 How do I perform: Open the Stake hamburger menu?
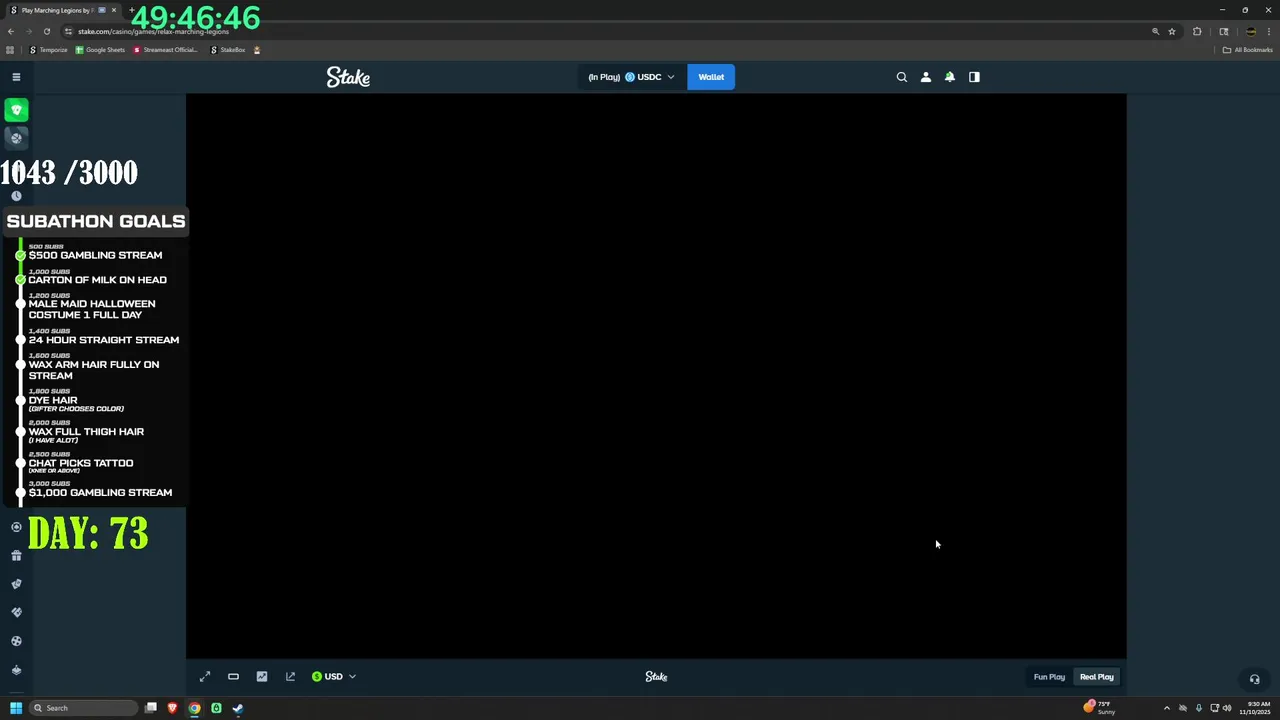(x=16, y=77)
